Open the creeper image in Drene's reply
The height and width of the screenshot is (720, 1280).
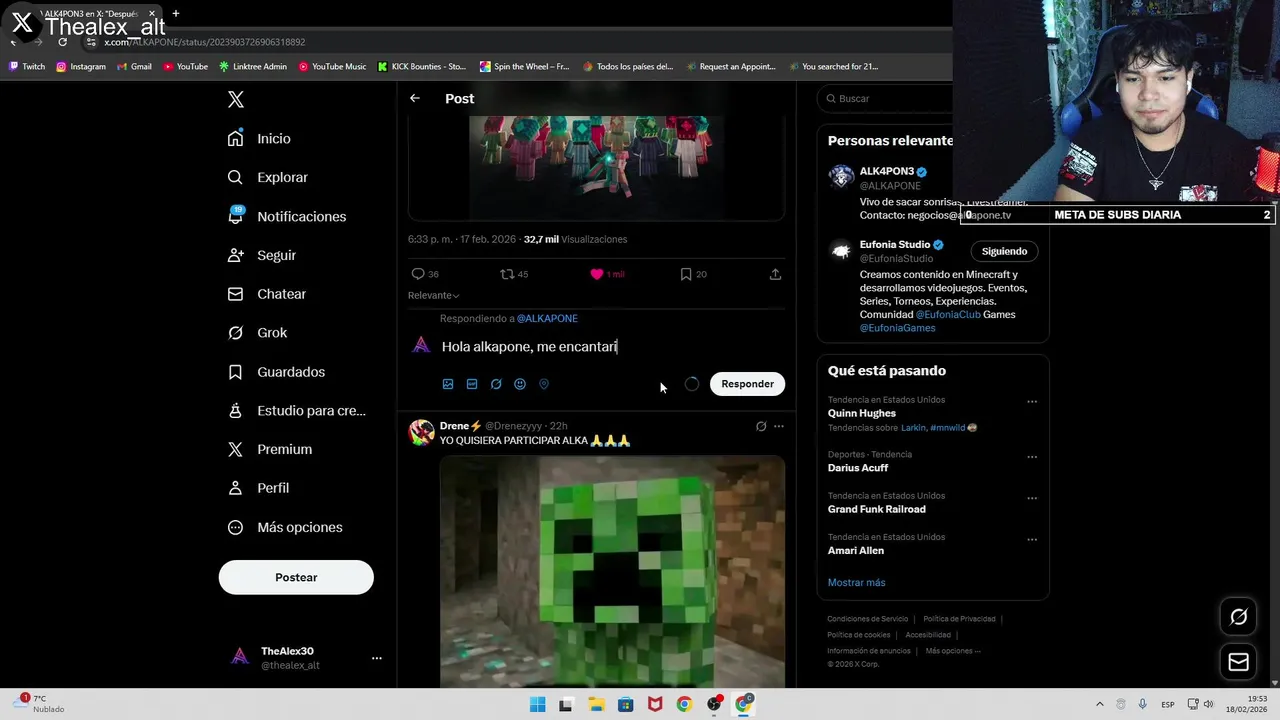point(612,571)
